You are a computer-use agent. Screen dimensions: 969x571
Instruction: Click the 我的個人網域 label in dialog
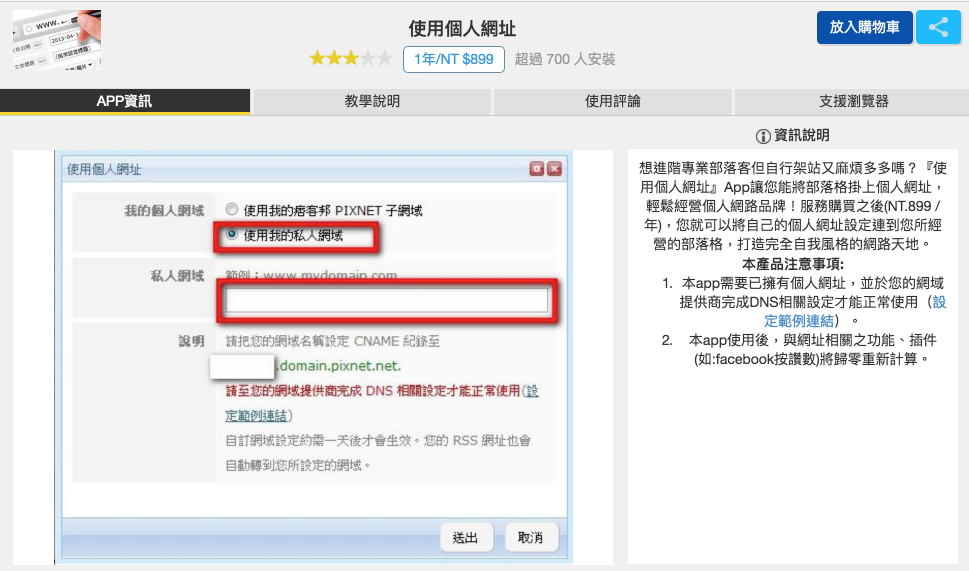coord(164,211)
